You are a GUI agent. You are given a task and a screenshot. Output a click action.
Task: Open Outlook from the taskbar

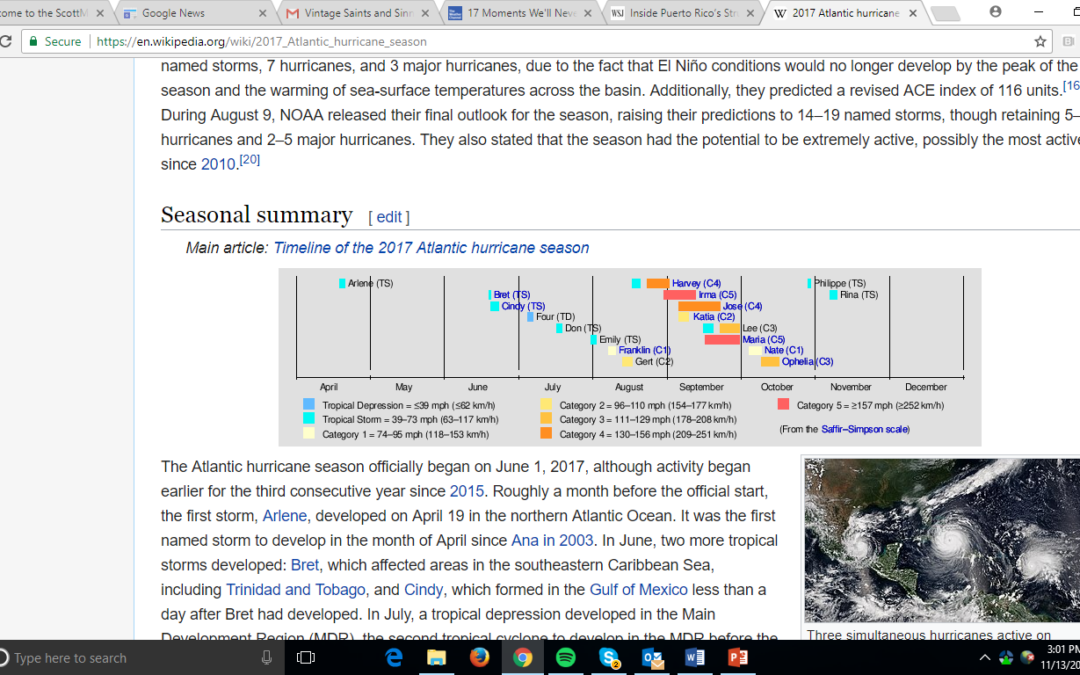click(652, 657)
